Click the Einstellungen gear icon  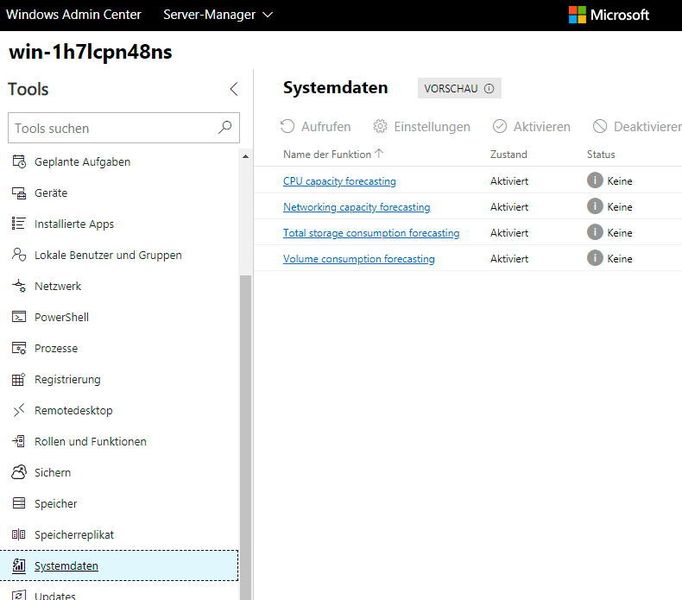tap(380, 126)
